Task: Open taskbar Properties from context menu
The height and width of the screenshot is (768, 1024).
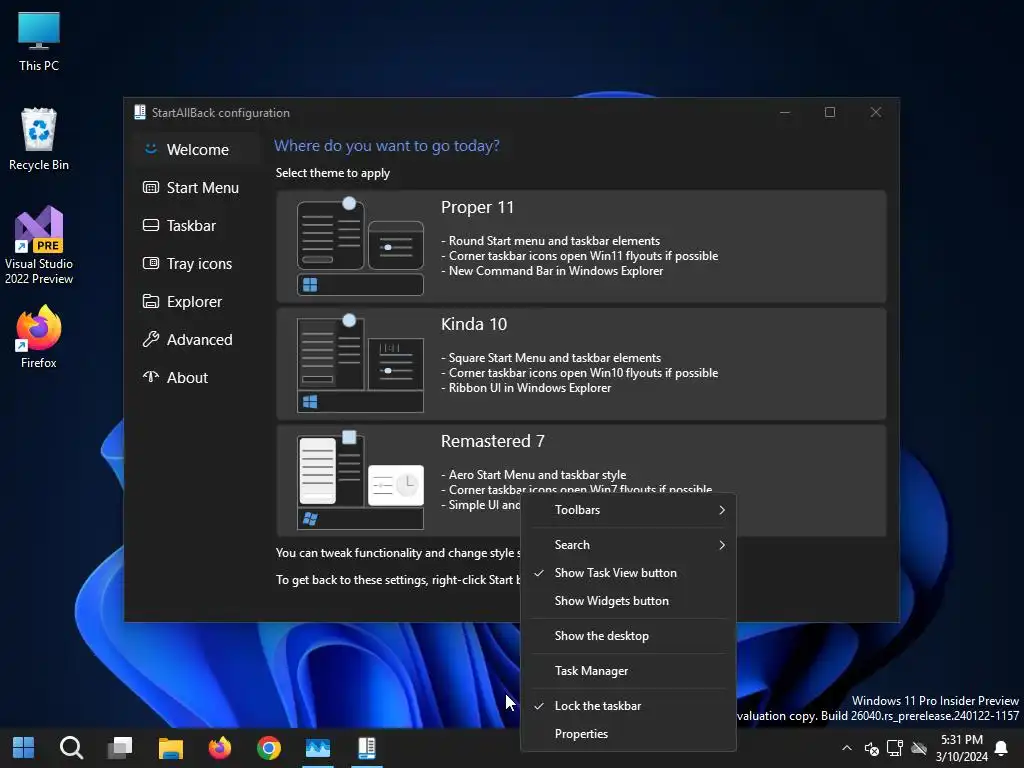Action: (x=628, y=734)
